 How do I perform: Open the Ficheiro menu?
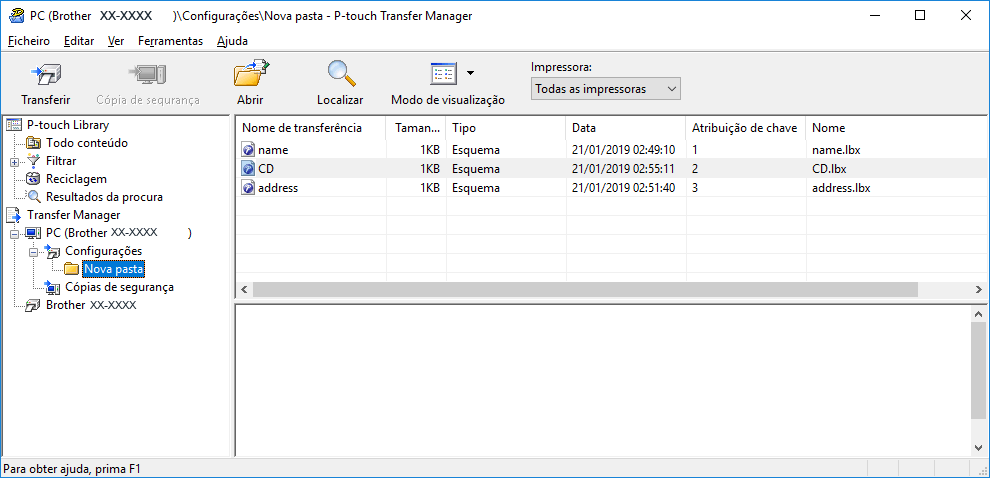pyautogui.click(x=29, y=41)
